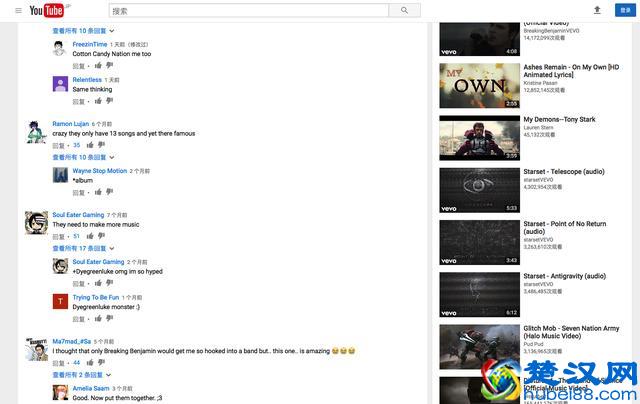640x404 pixels.
Task: Like Relentless's 'Same thinking' comment
Action: pos(98,101)
